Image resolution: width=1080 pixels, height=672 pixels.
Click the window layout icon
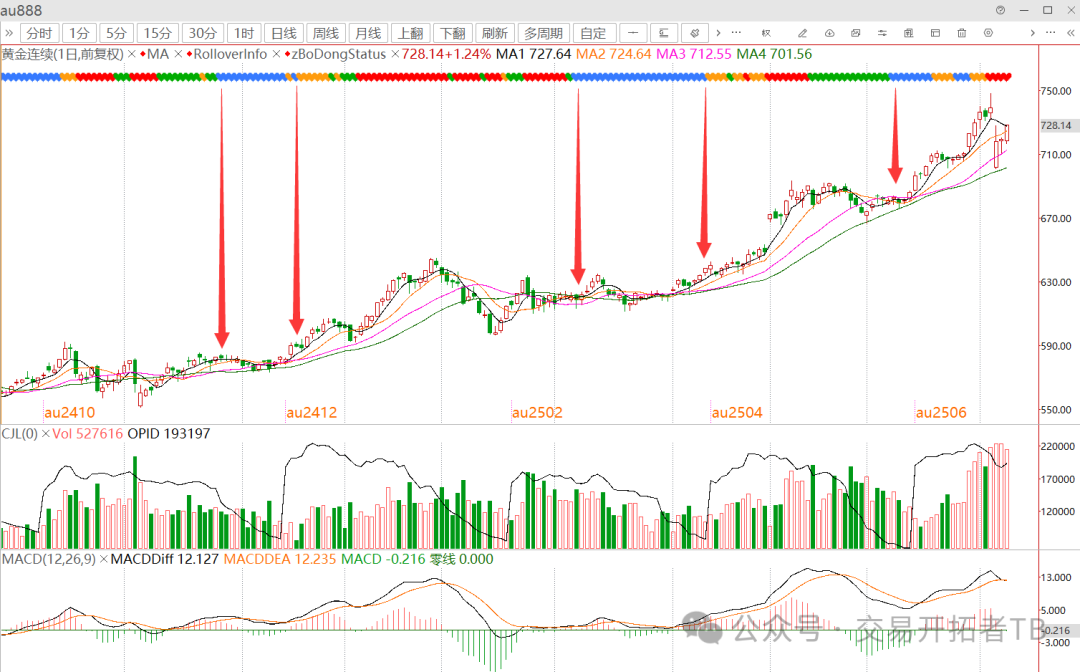coord(935,33)
